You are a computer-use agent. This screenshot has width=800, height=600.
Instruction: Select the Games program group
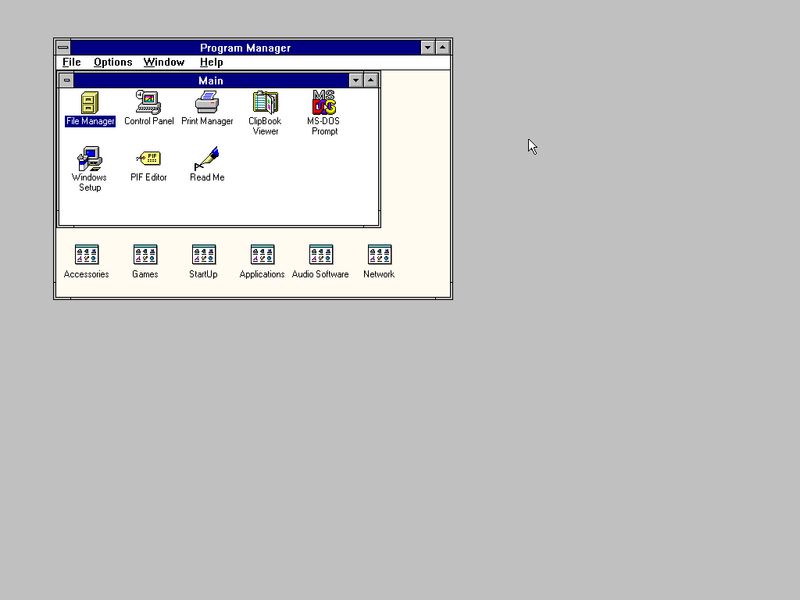pyautogui.click(x=145, y=255)
